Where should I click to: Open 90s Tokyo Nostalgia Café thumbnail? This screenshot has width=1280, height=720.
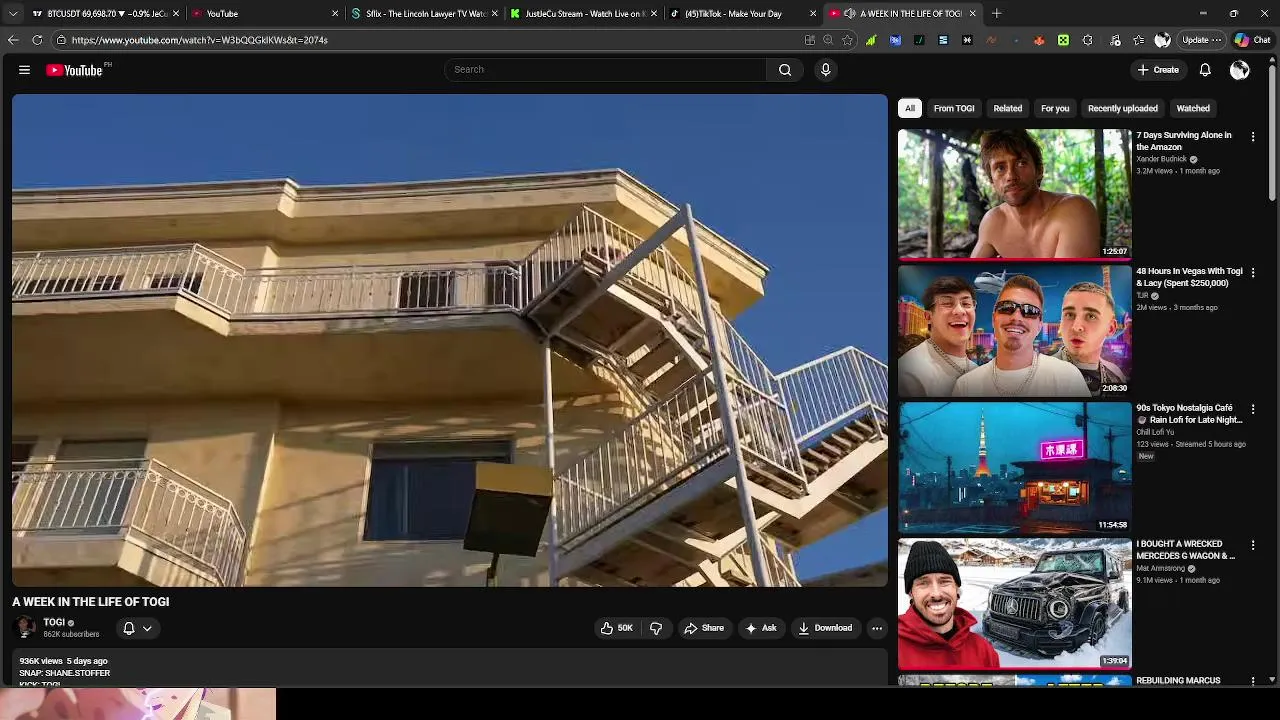click(1014, 466)
